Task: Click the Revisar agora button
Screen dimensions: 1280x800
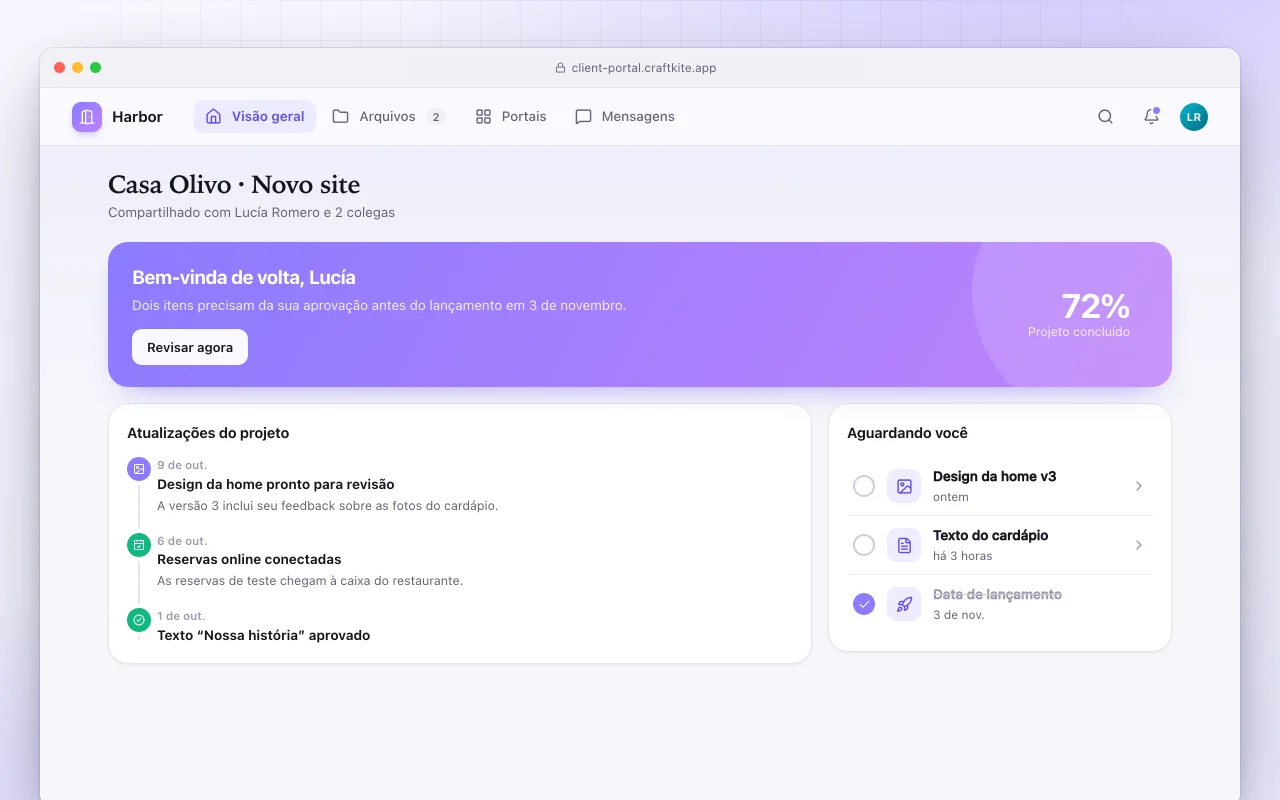Action: pos(190,347)
